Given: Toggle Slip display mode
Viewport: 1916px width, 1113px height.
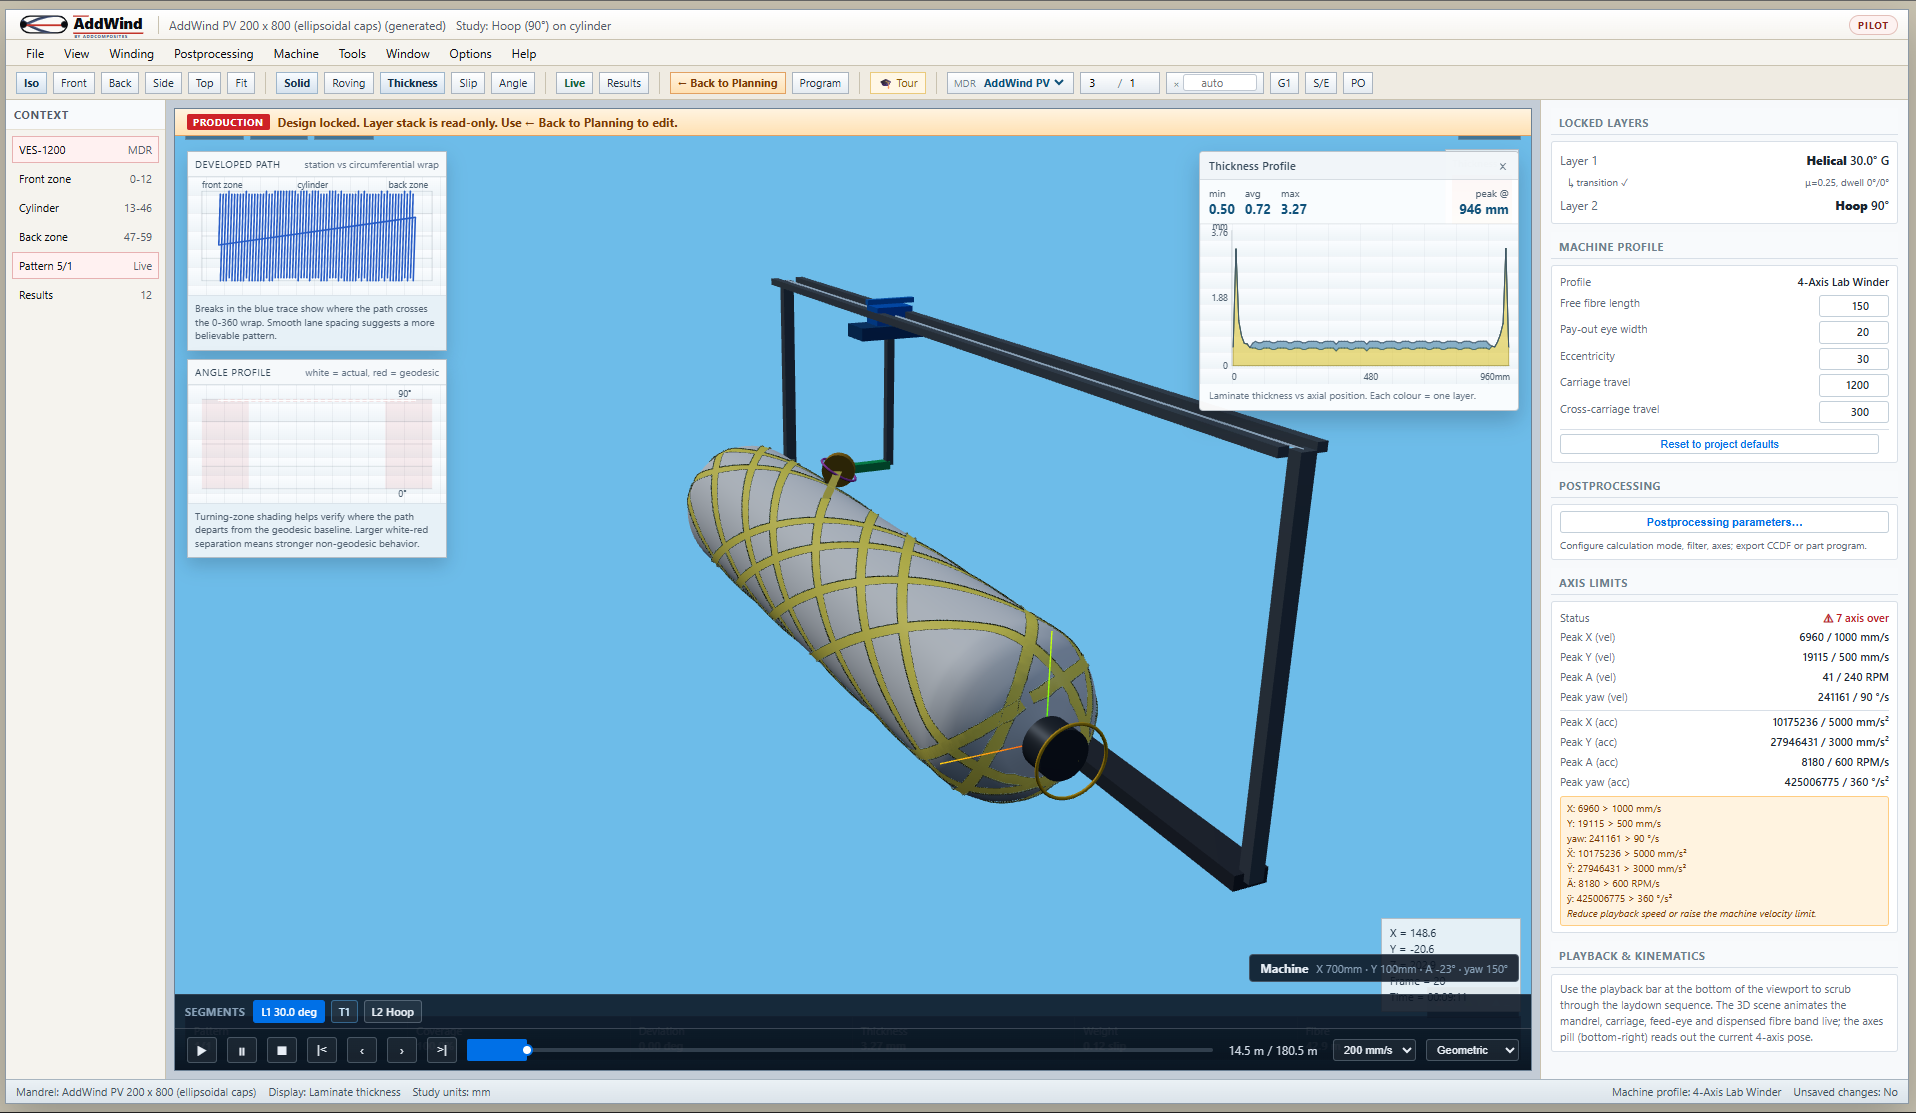Looking at the screenshot, I should click(468, 83).
